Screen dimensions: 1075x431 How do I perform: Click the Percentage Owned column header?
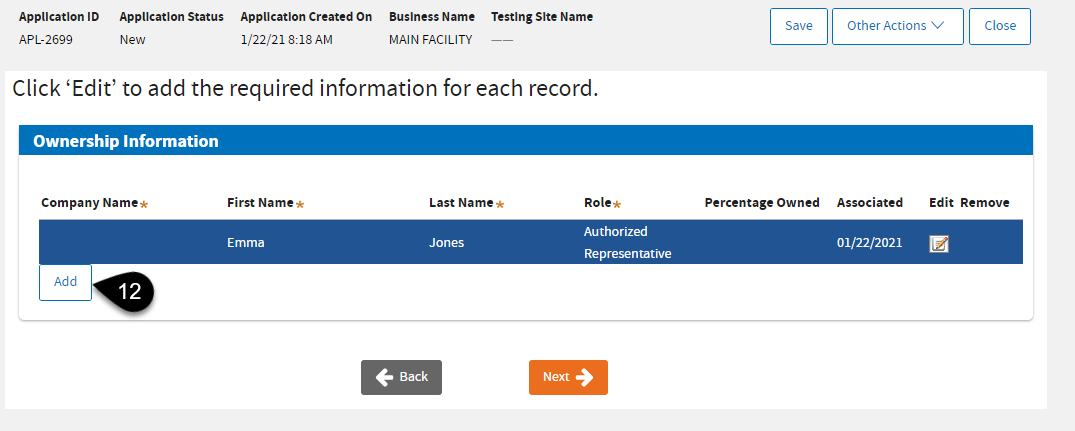point(761,203)
